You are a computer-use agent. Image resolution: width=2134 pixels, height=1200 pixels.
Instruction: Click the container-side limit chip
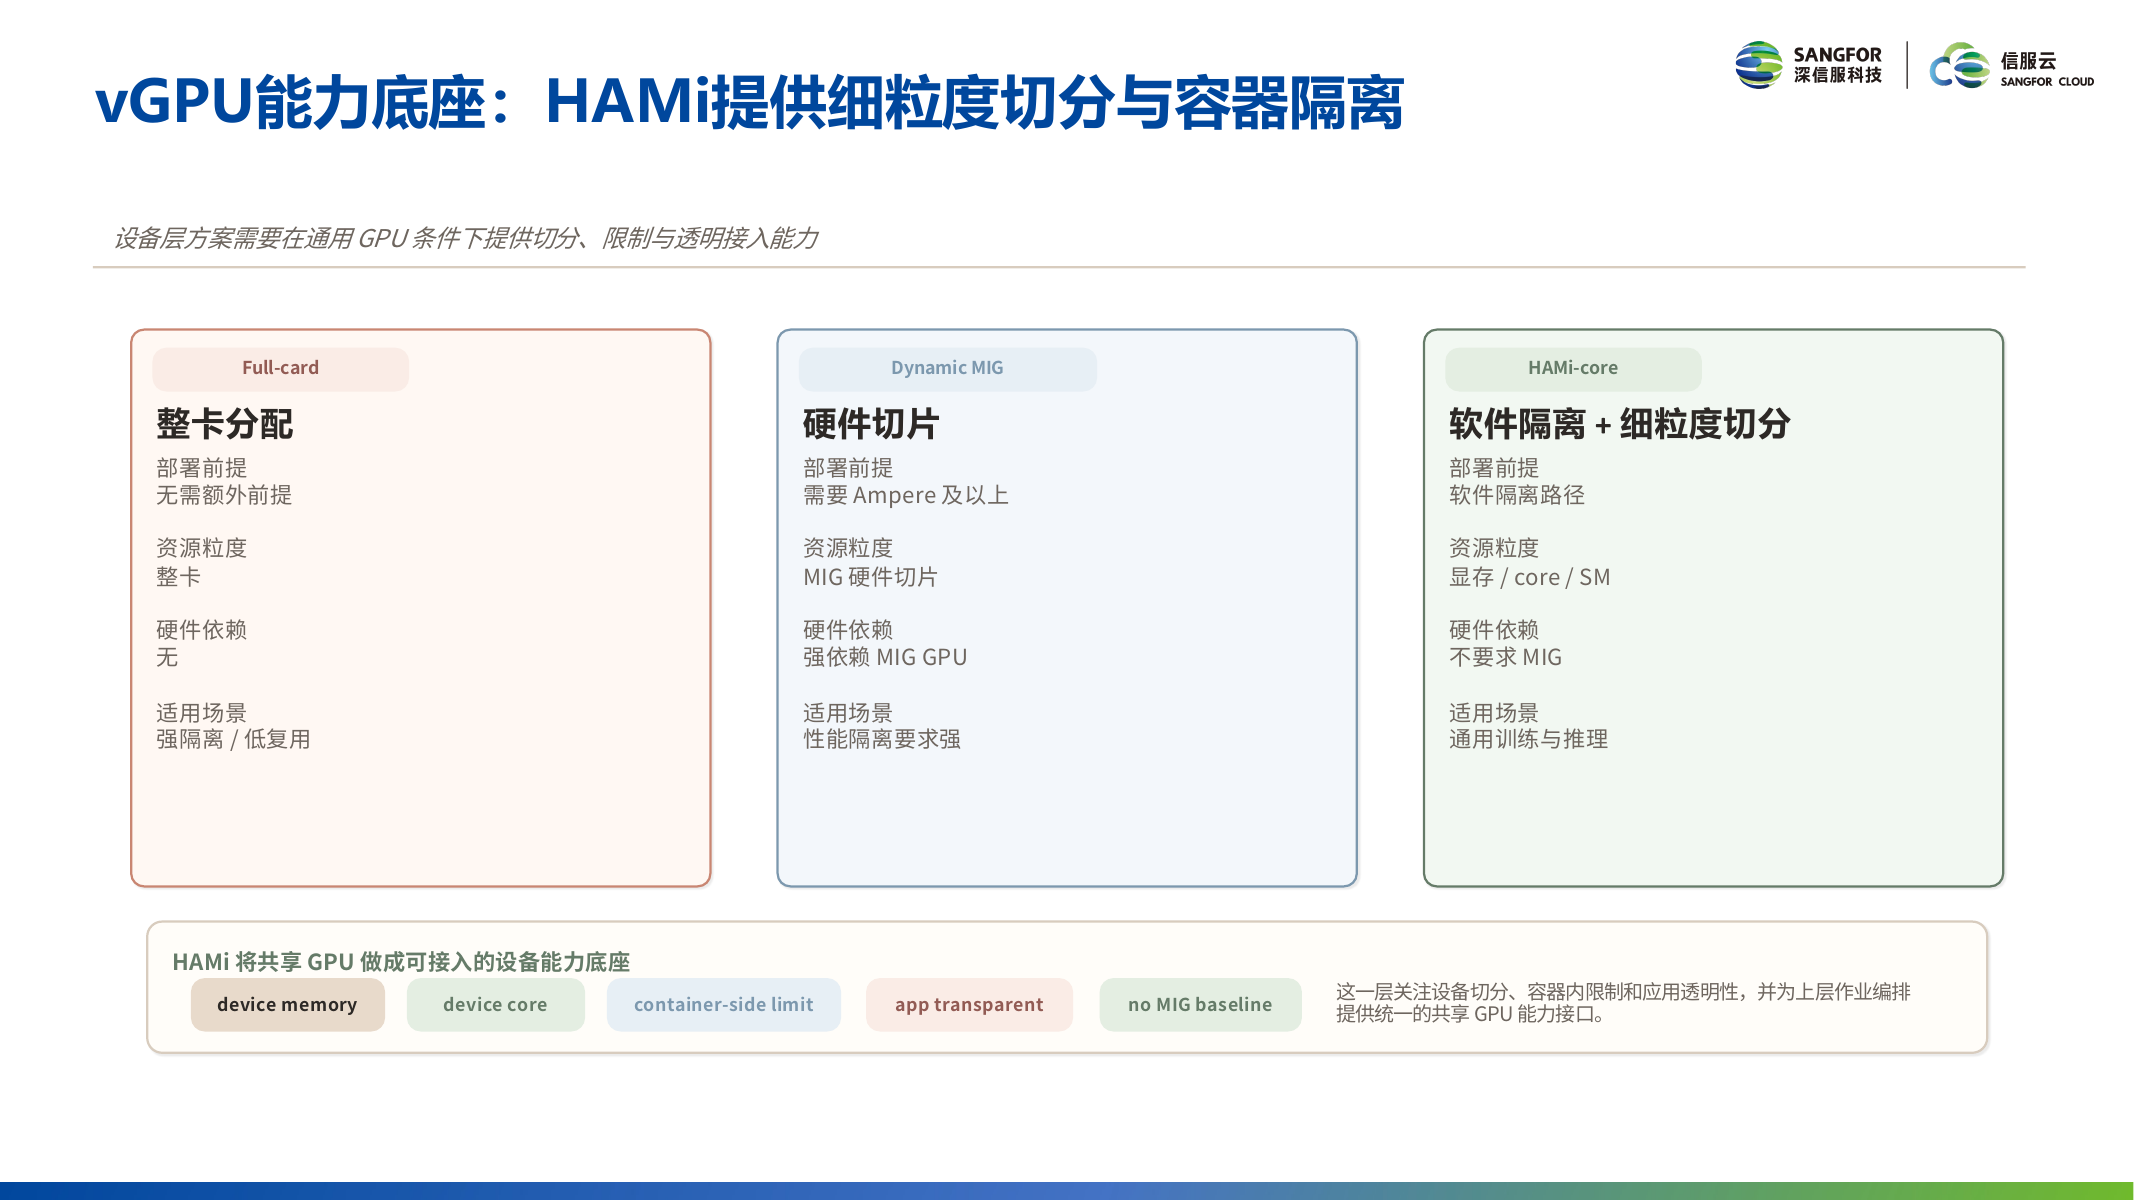(723, 1004)
